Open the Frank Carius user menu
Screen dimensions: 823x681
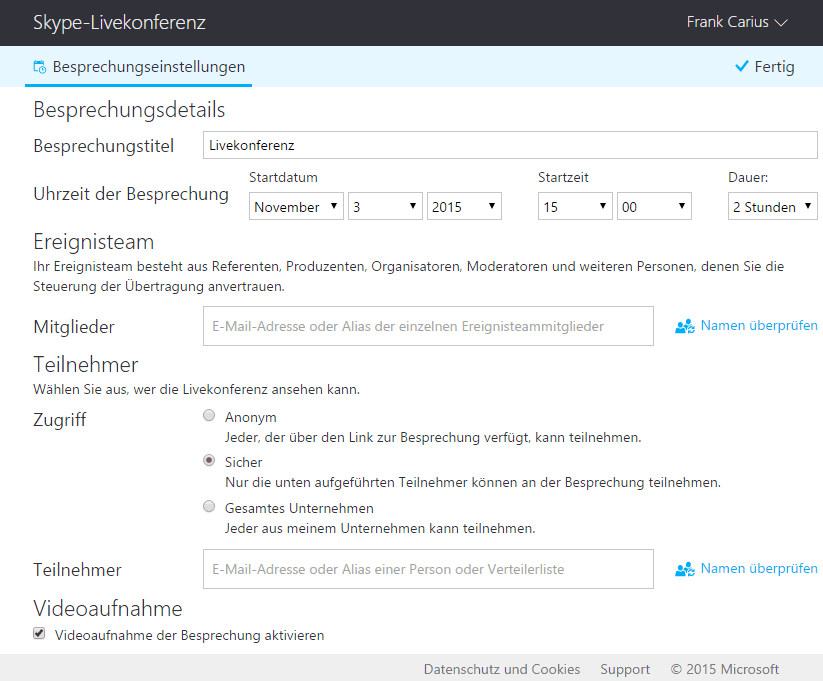pos(736,22)
